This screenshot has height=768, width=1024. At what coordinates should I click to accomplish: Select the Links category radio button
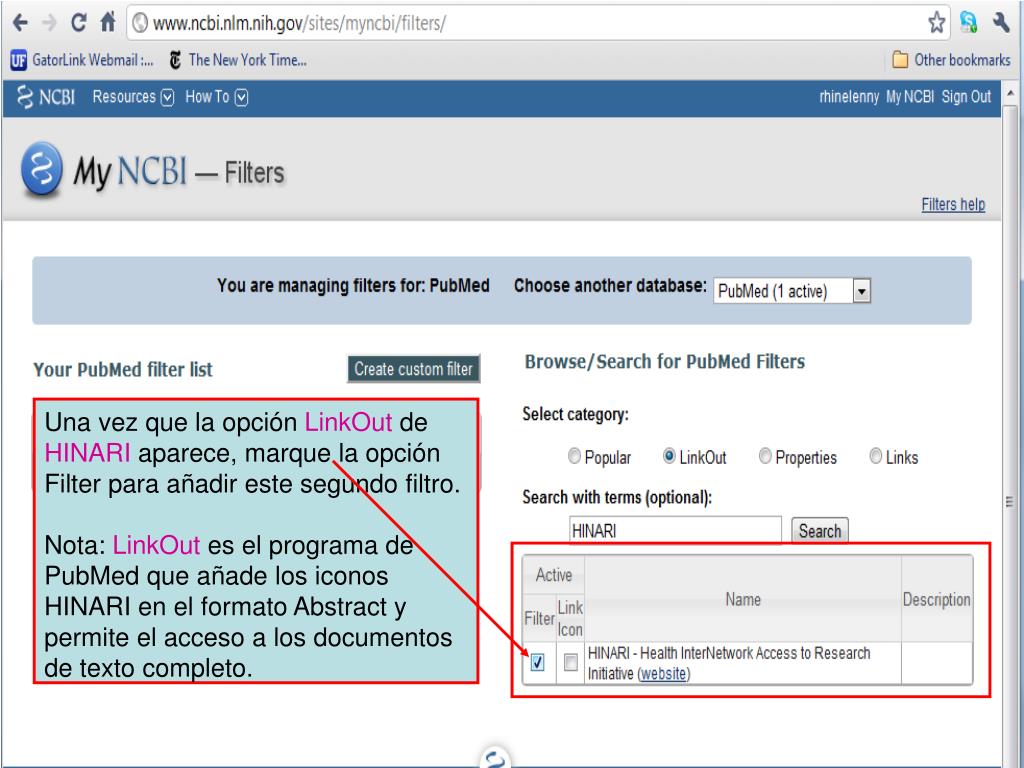[x=875, y=456]
